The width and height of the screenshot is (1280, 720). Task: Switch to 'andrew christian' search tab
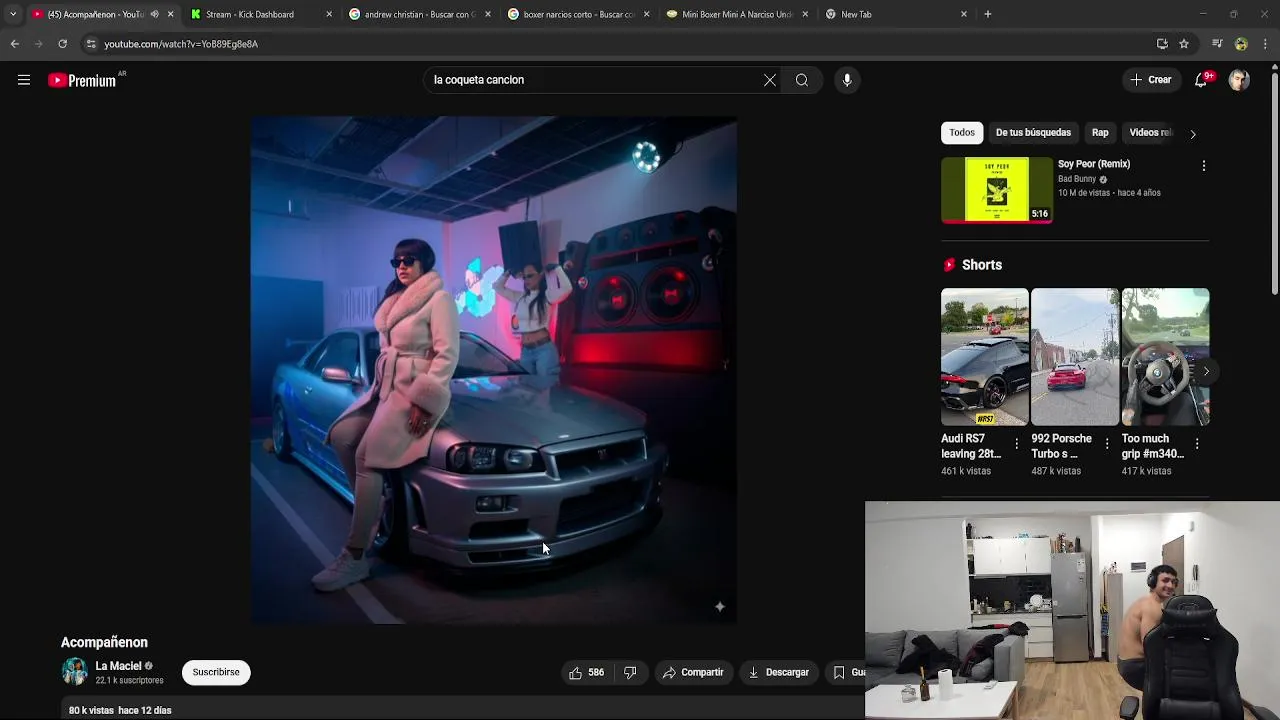click(419, 14)
